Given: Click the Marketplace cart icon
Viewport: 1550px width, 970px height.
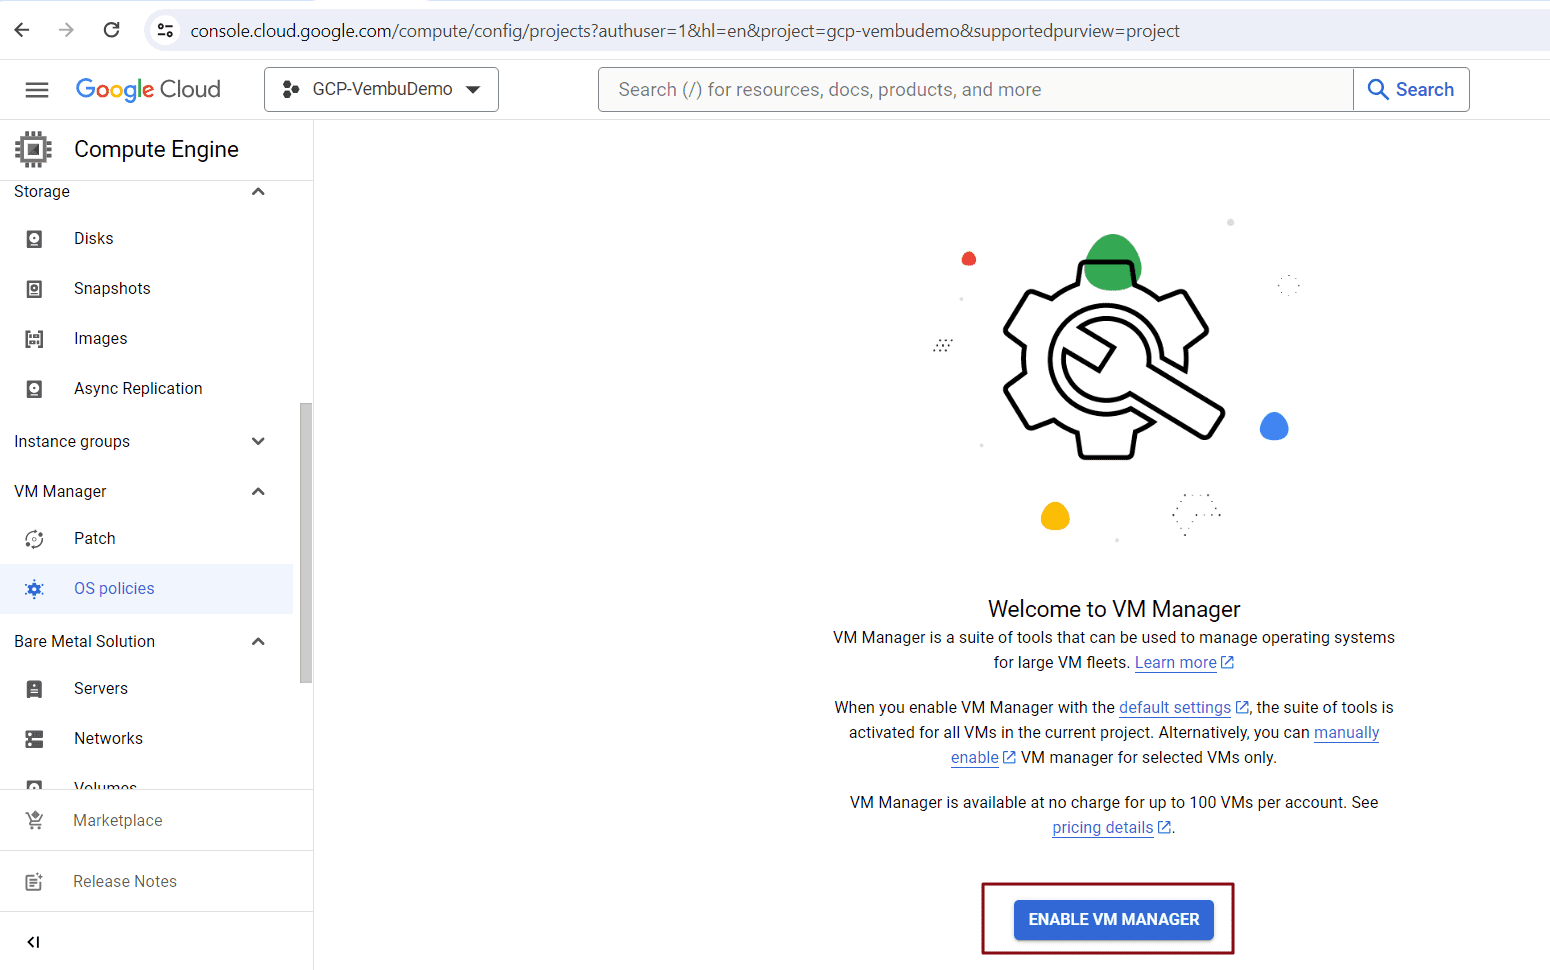Looking at the screenshot, I should [34, 820].
